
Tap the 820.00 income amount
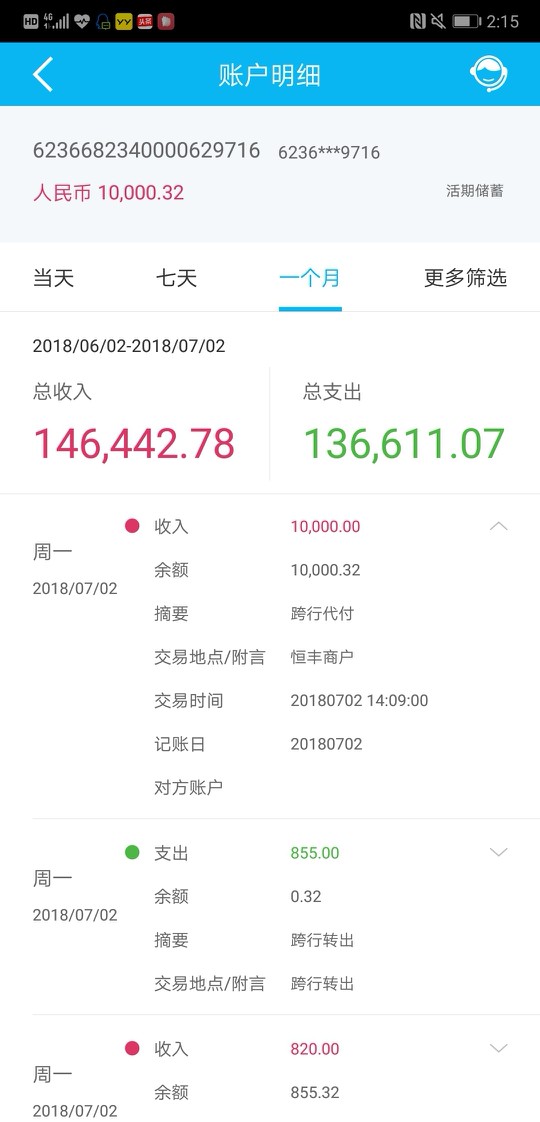tap(315, 1049)
